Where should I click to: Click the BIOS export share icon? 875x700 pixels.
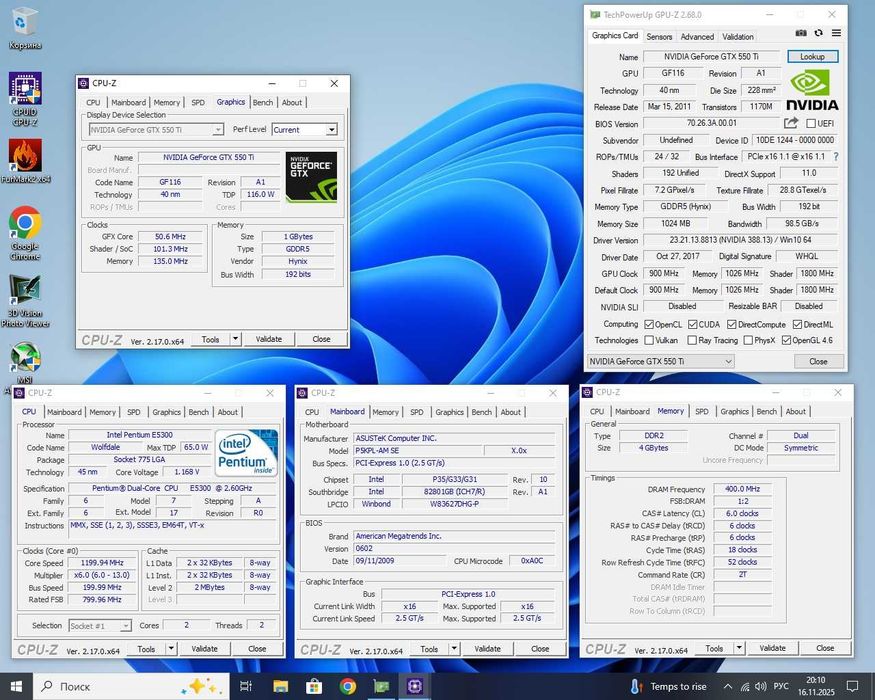pos(791,124)
